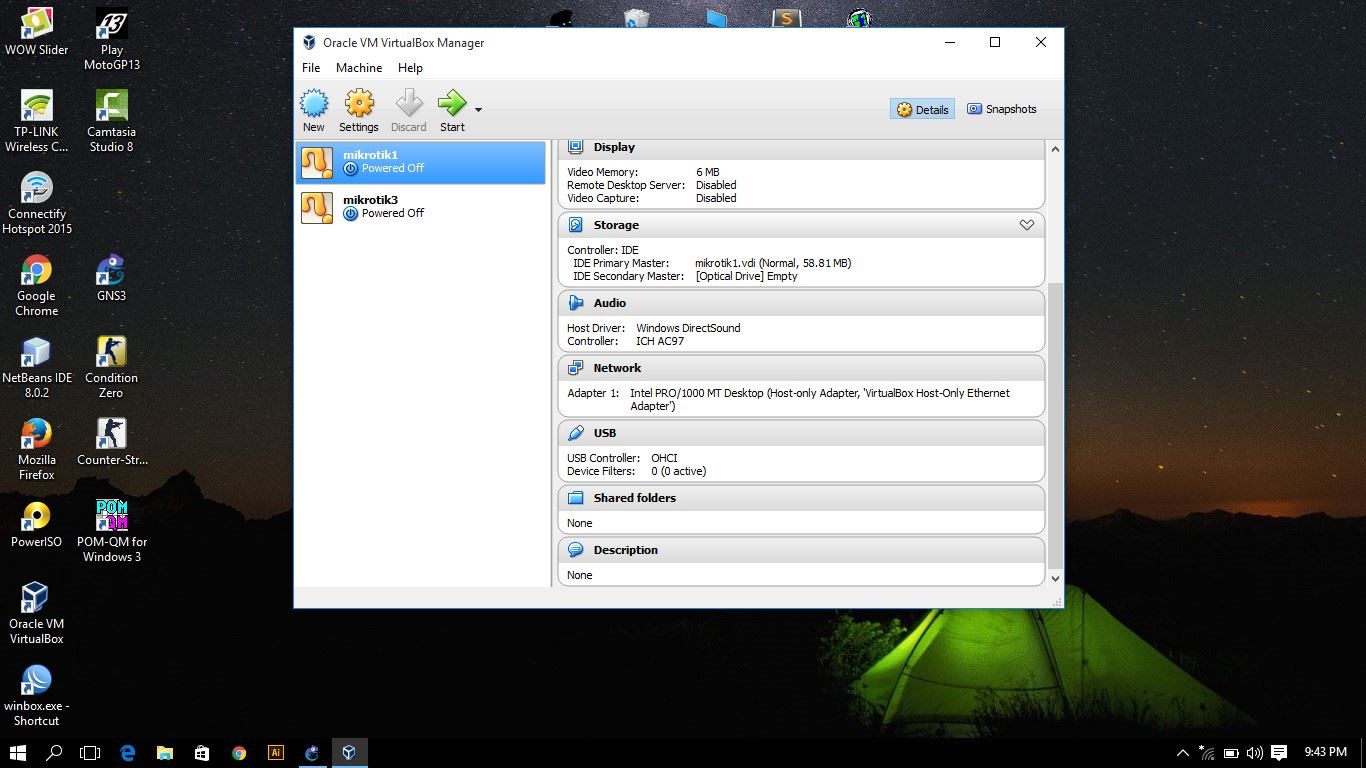The height and width of the screenshot is (768, 1366).
Task: Open Counter-Strike desktop shortcut
Action: point(111,442)
